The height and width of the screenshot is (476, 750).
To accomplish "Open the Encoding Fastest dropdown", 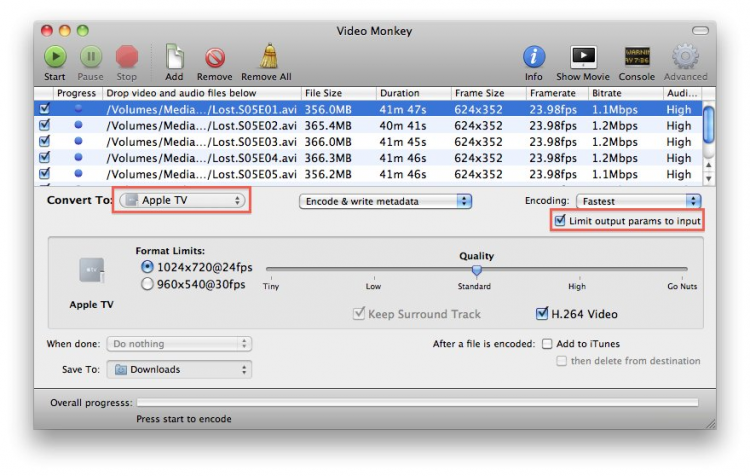I will click(639, 201).
